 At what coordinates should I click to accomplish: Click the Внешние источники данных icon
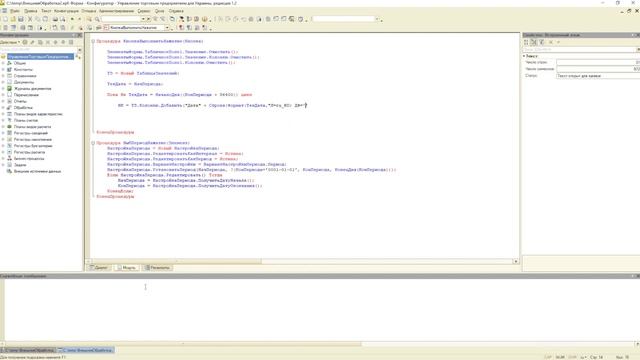click(9, 171)
